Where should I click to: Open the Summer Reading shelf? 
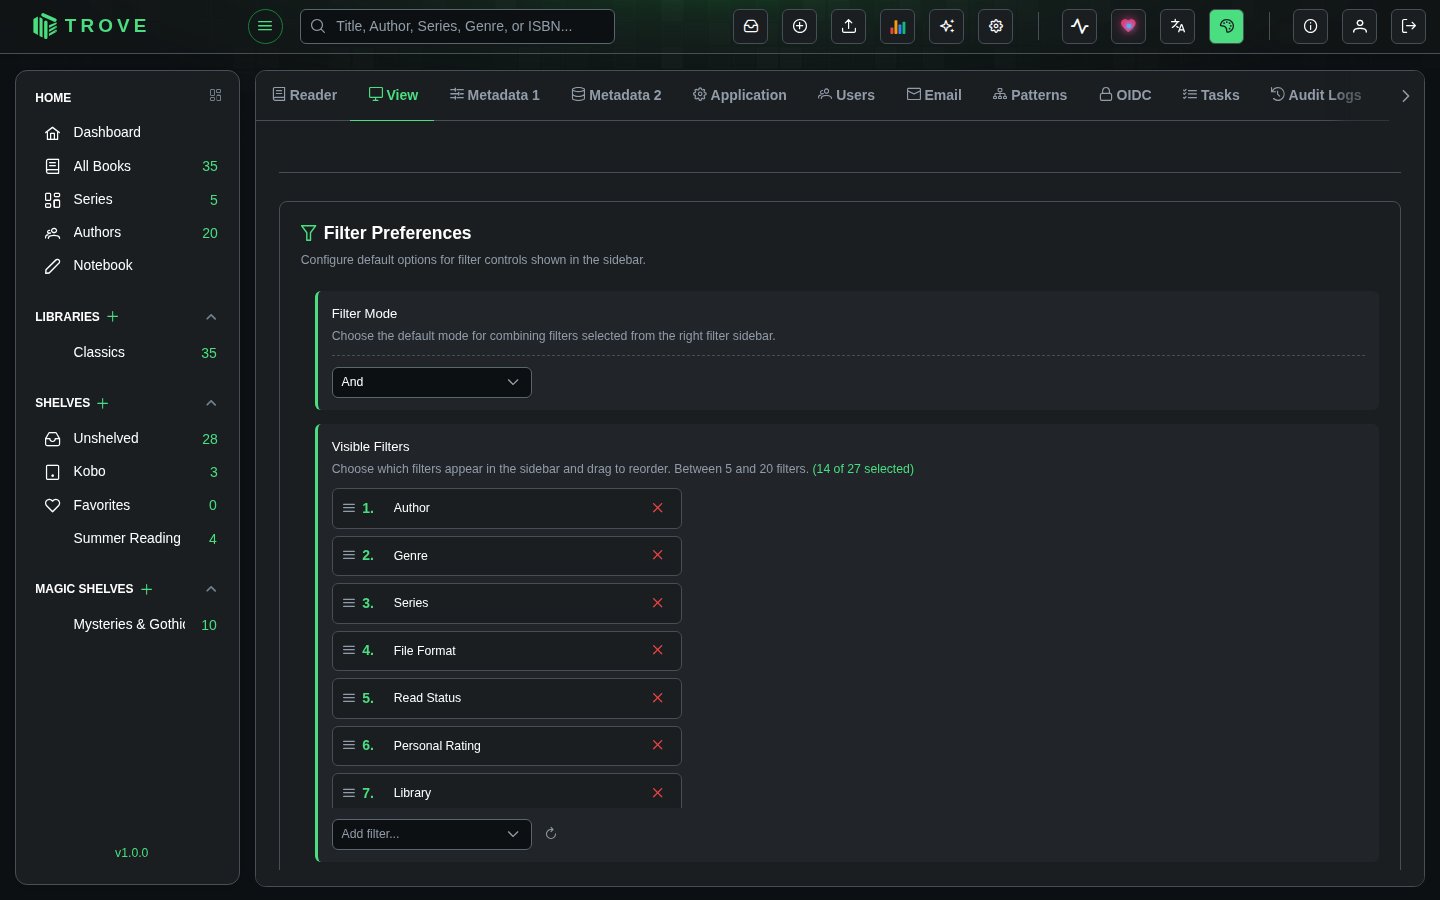pyautogui.click(x=128, y=538)
